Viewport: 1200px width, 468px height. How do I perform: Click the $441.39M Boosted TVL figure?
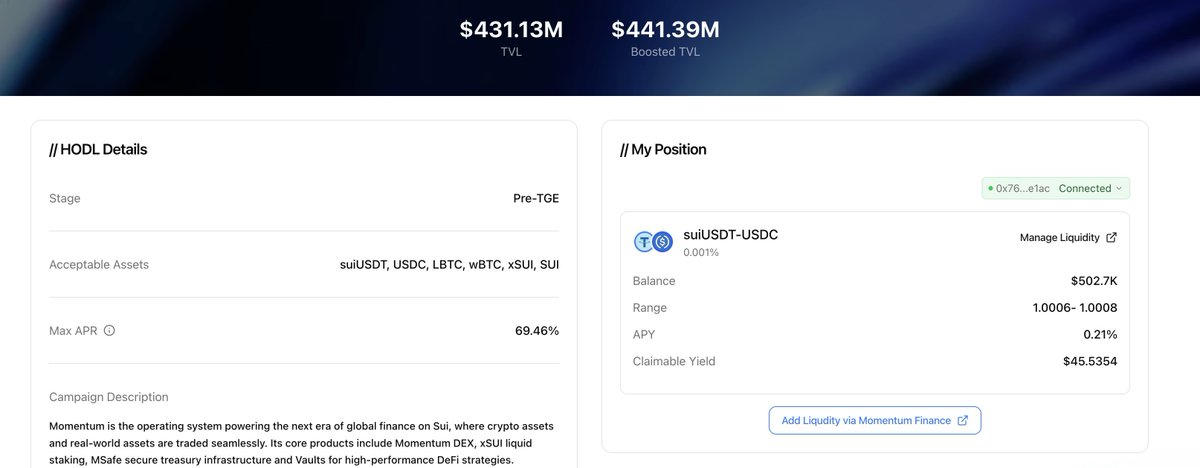pyautogui.click(x=665, y=30)
